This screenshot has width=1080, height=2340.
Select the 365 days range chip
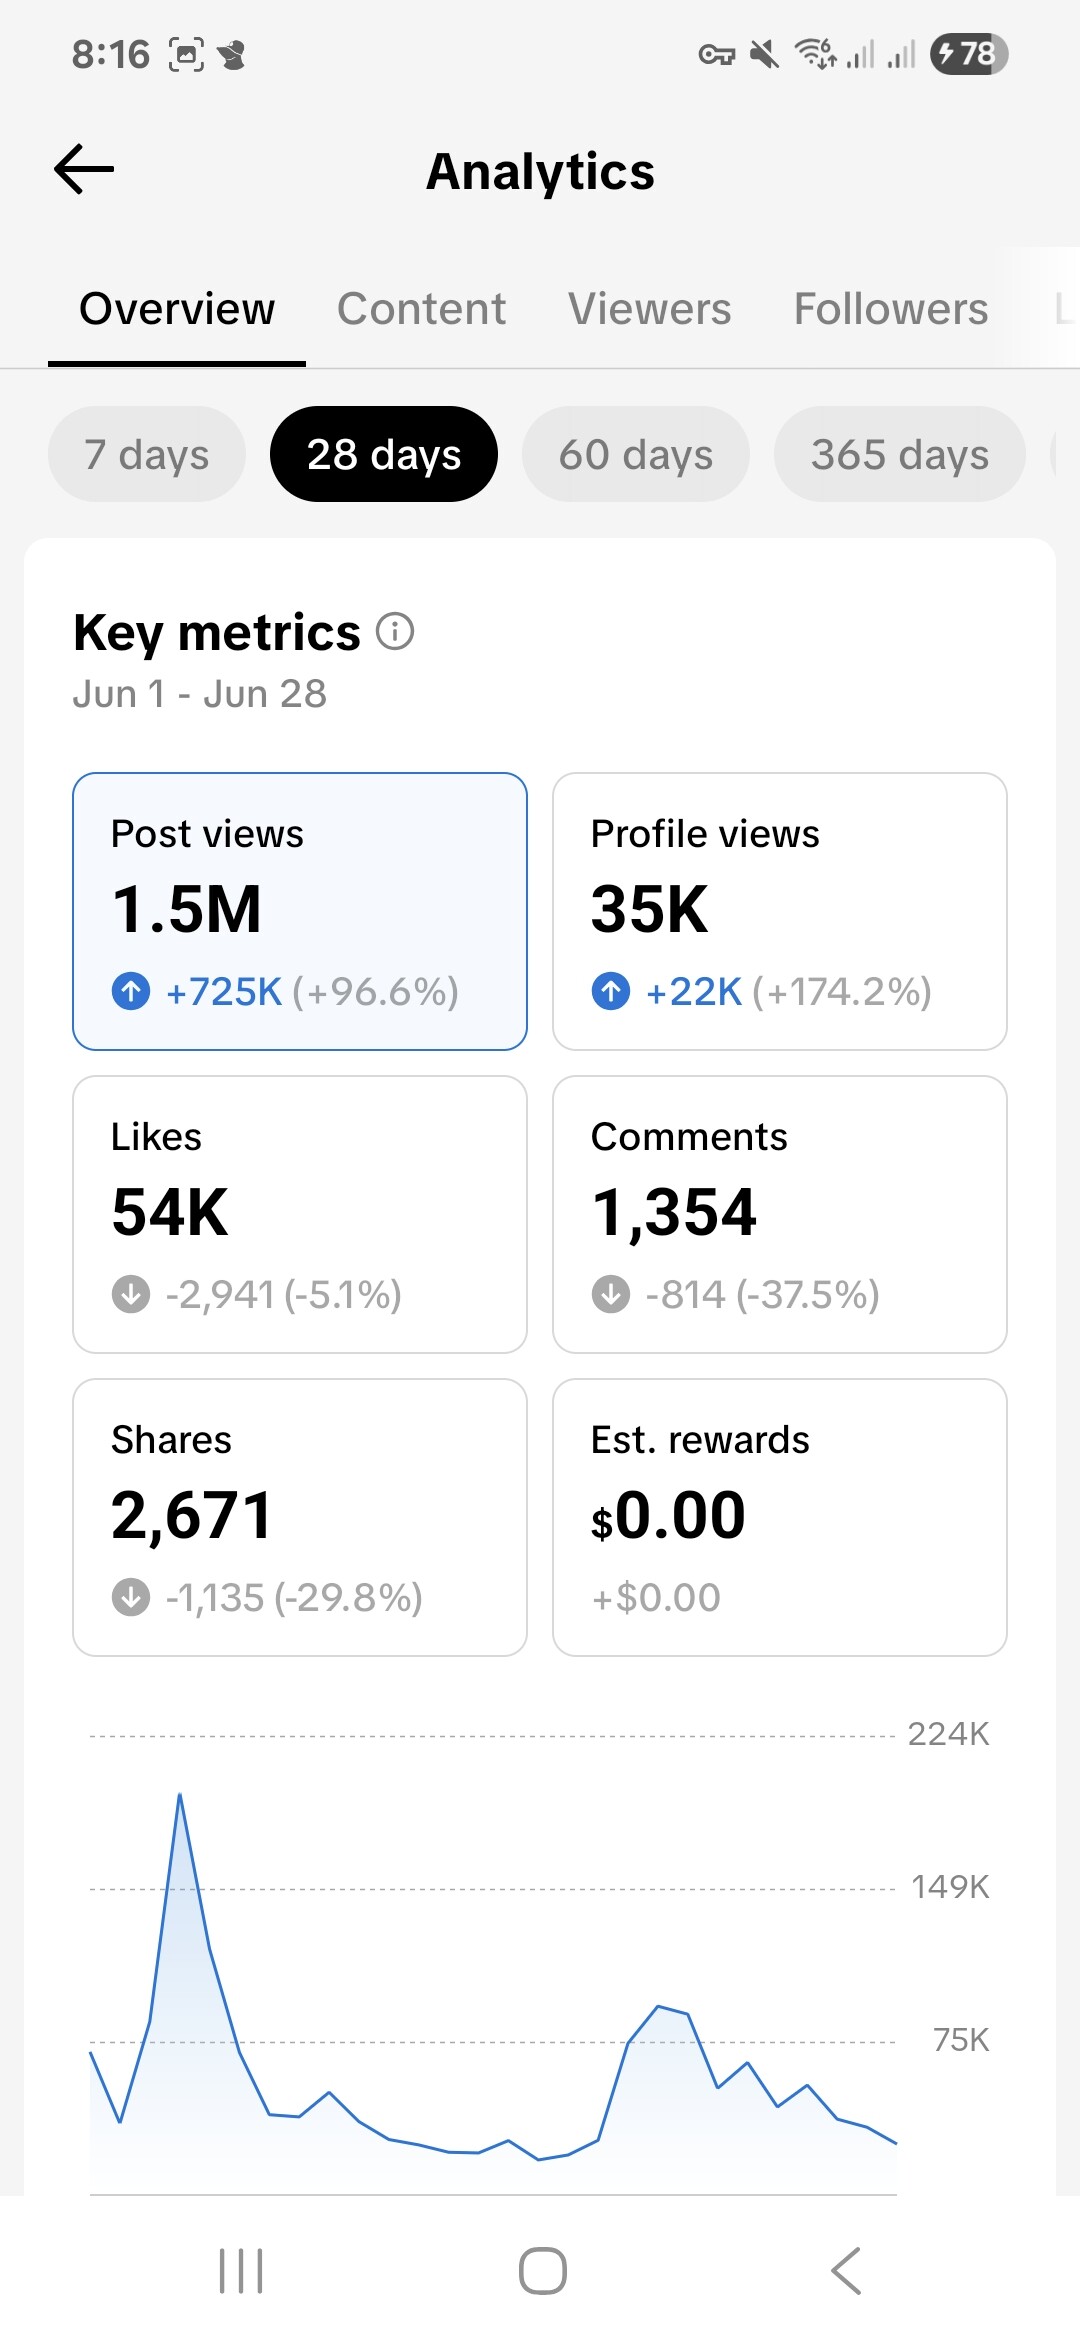(899, 454)
